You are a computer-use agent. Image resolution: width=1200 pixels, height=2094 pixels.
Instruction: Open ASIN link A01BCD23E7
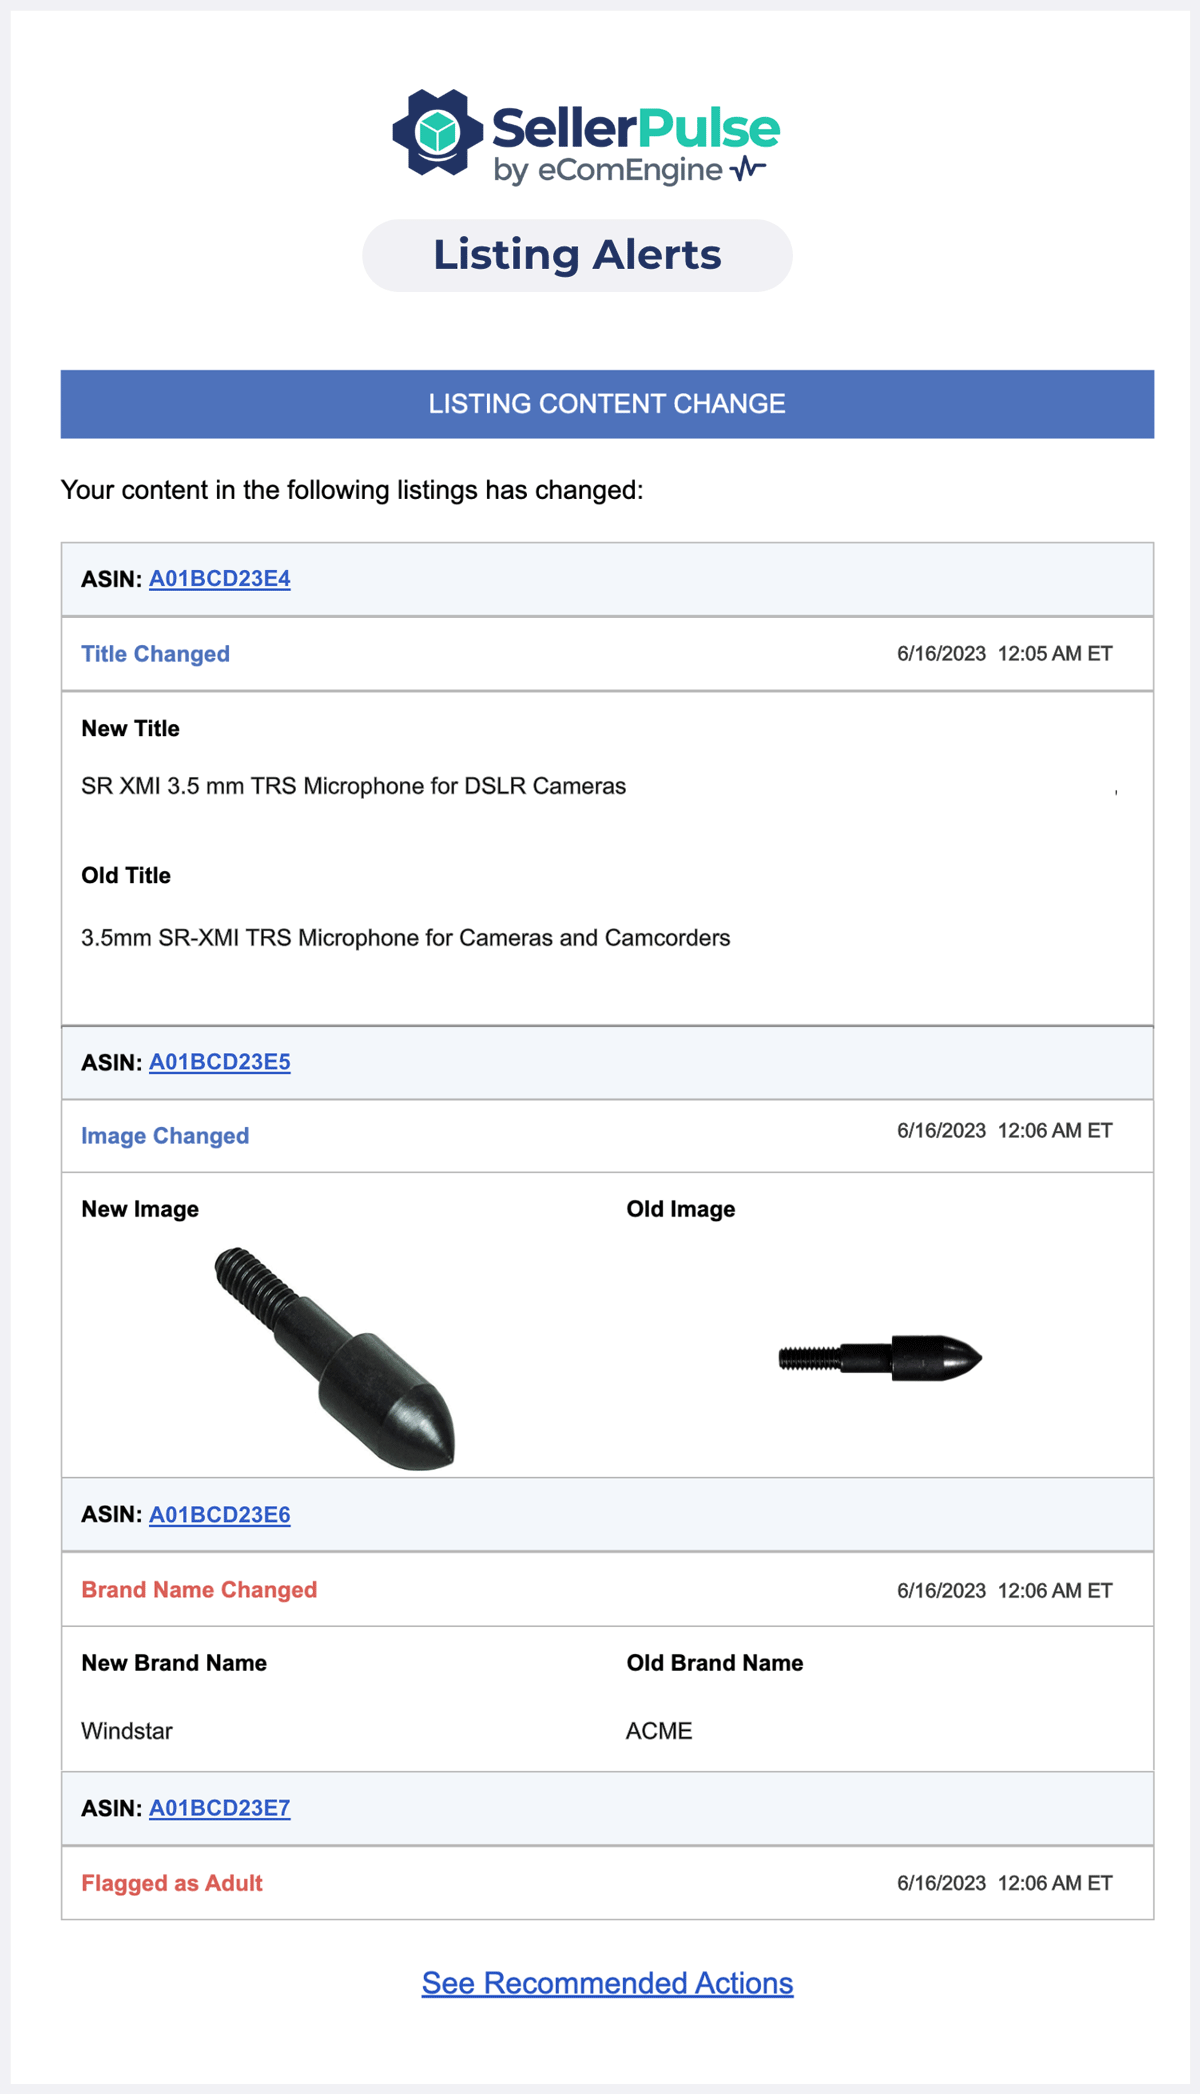220,1808
